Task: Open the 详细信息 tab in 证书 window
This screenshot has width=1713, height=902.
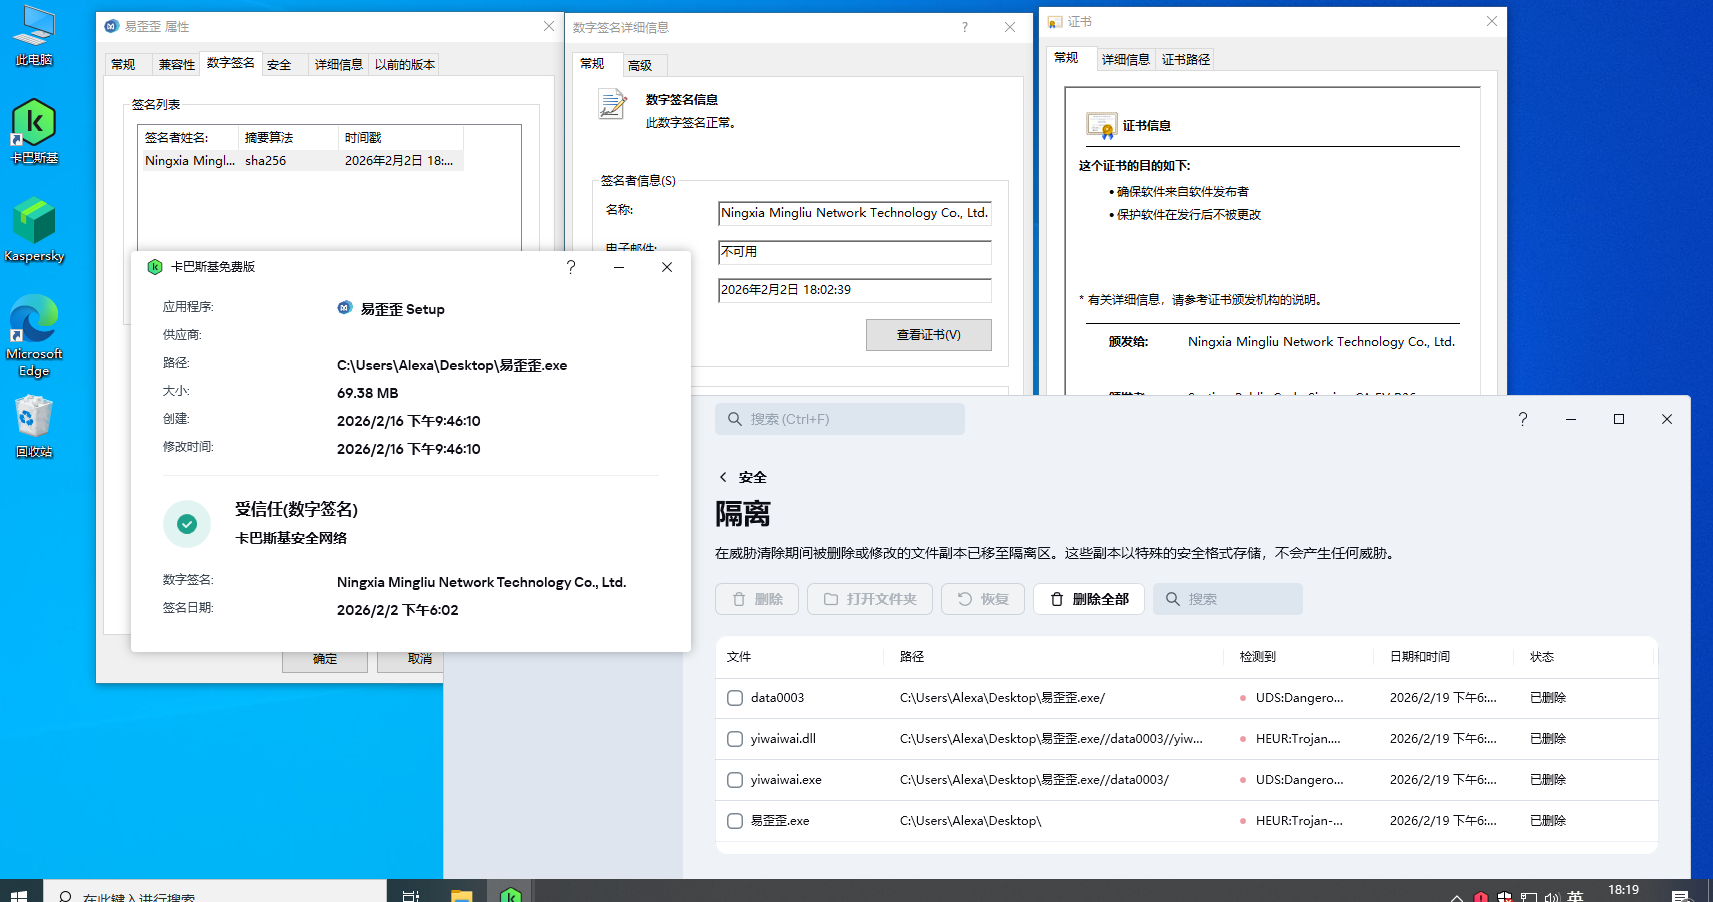Action: click(x=1126, y=59)
